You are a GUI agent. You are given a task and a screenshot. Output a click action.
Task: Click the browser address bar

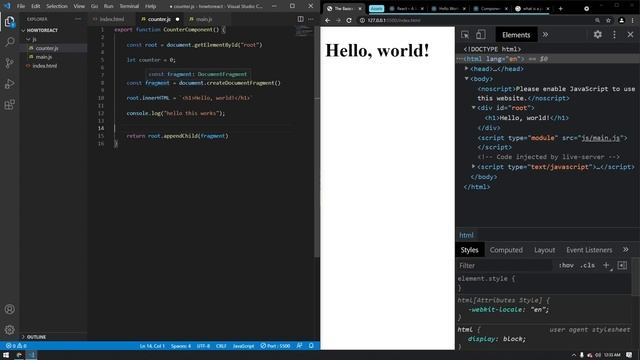[473, 20]
